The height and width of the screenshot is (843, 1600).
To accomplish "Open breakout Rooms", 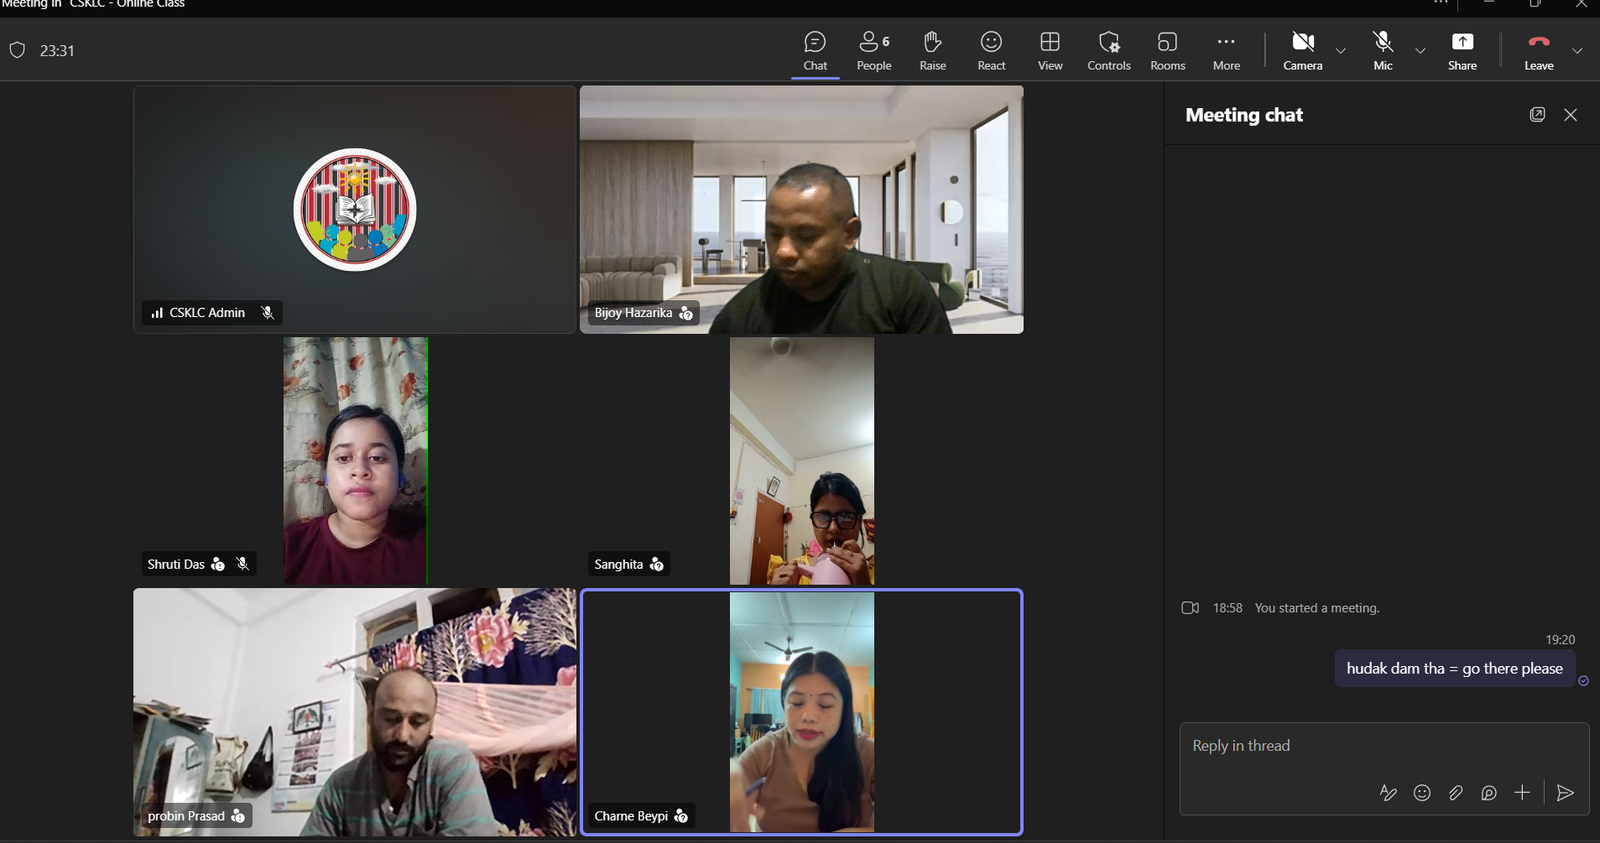I will (1167, 51).
